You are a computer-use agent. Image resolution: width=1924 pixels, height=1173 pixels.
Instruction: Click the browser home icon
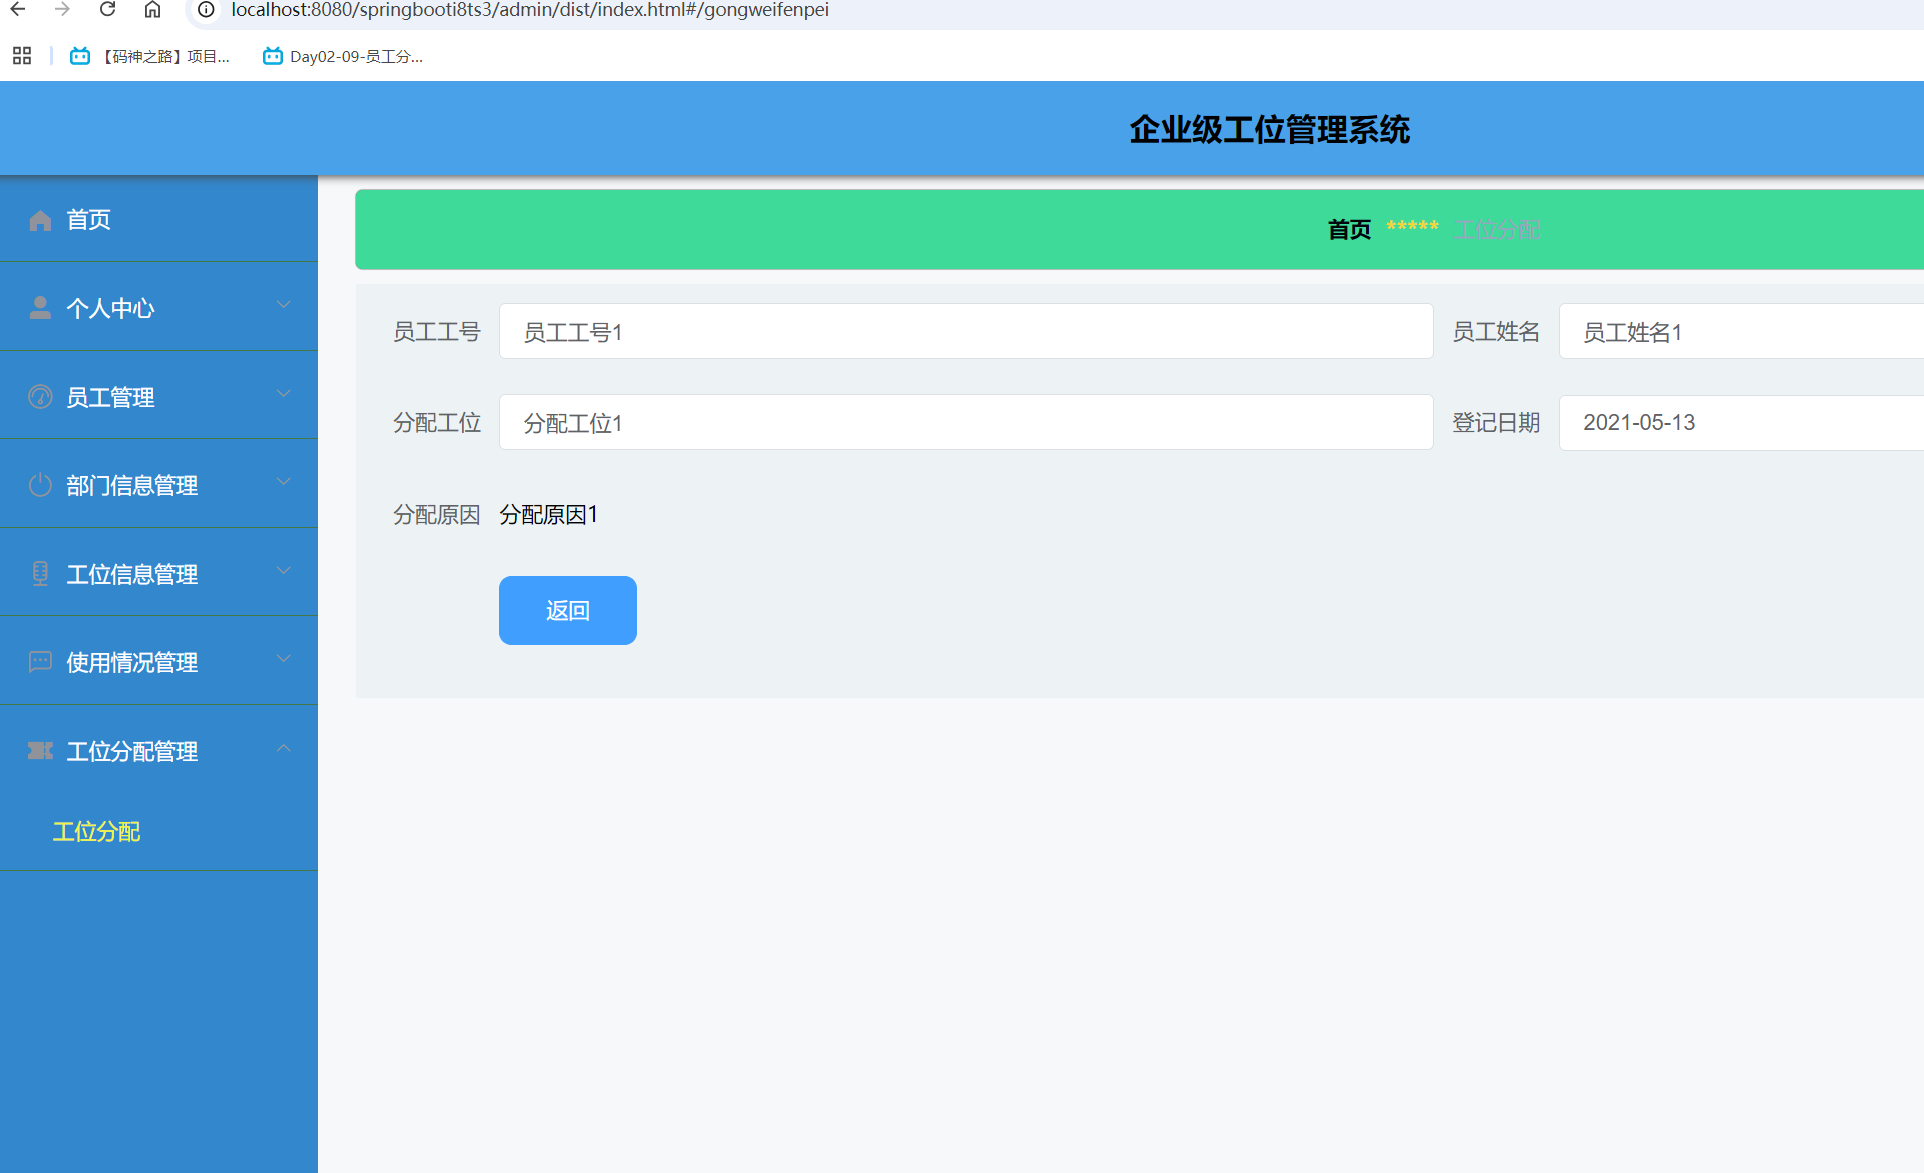click(152, 11)
